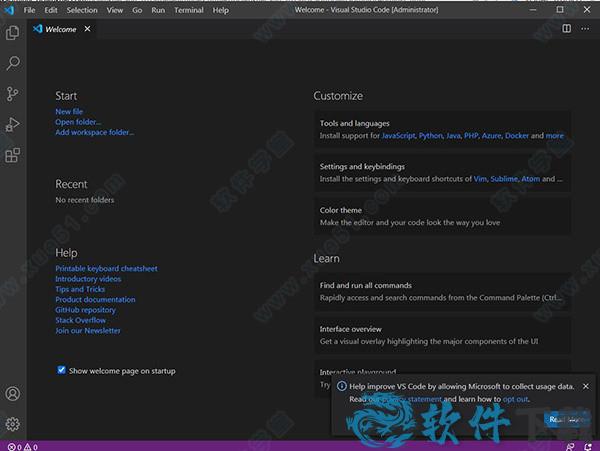Install Atom keyboard shortcuts
600x451 pixels.
click(x=531, y=179)
